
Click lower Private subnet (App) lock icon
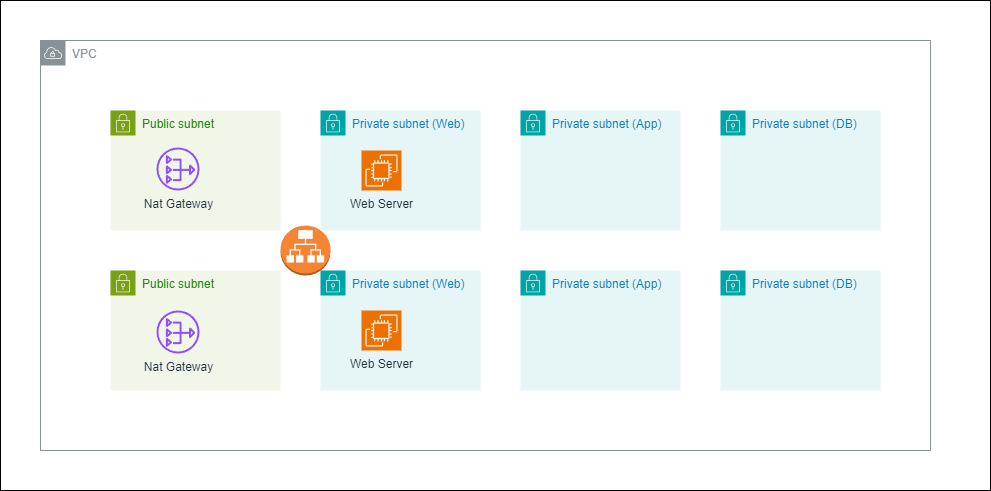point(533,283)
